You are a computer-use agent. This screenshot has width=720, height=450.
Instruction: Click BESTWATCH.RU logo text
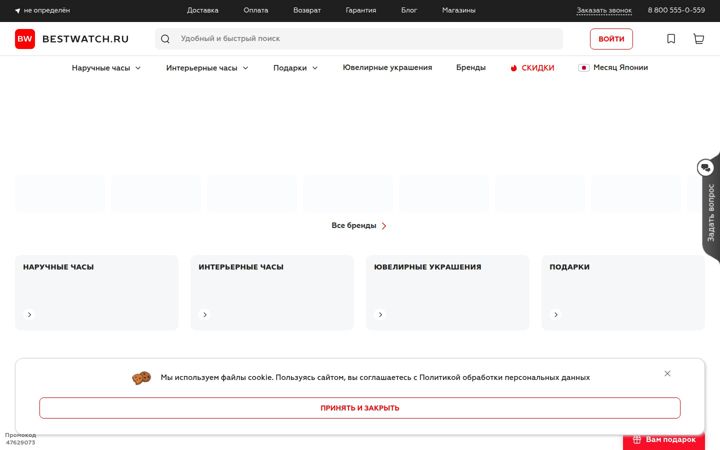[85, 39]
